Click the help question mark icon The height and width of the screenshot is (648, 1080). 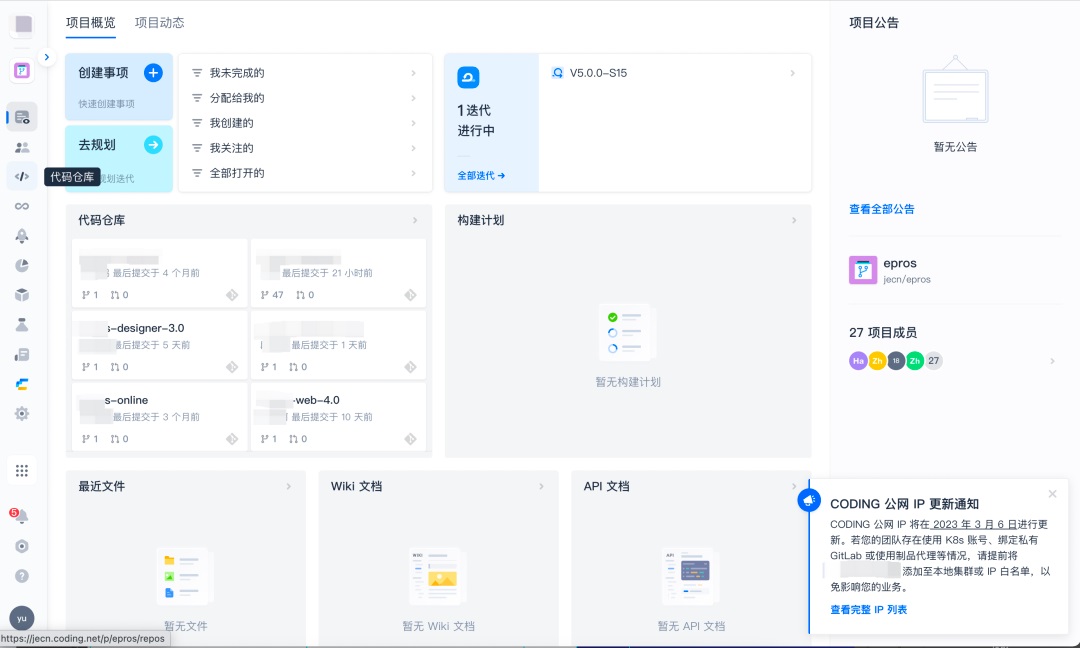[22, 576]
